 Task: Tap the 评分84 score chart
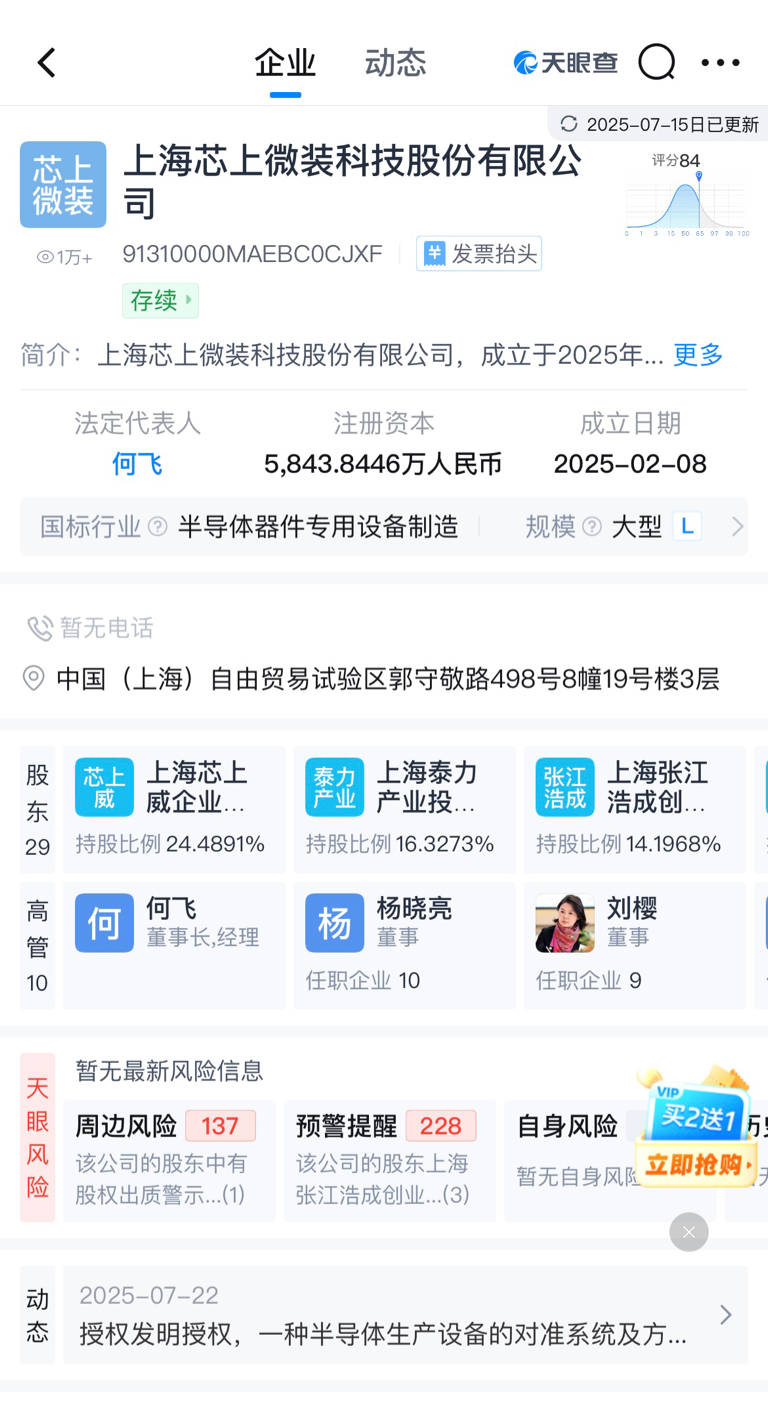pyautogui.click(x=687, y=194)
